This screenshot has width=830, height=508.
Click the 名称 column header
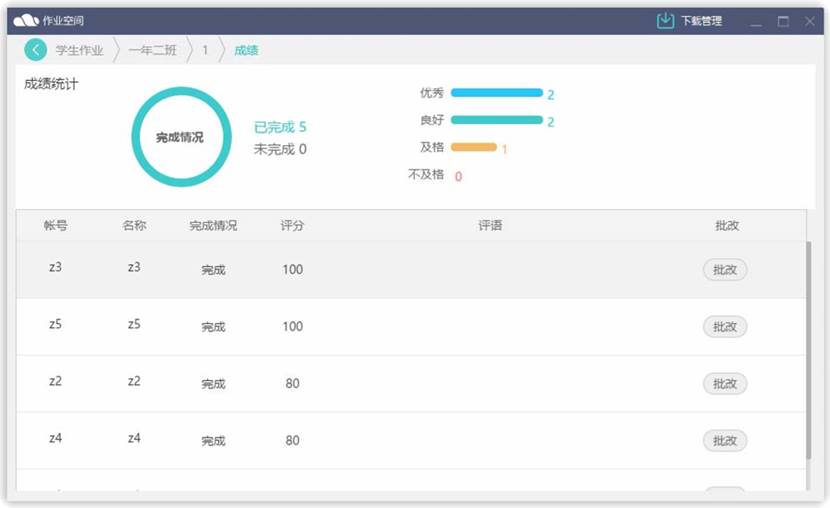point(134,225)
